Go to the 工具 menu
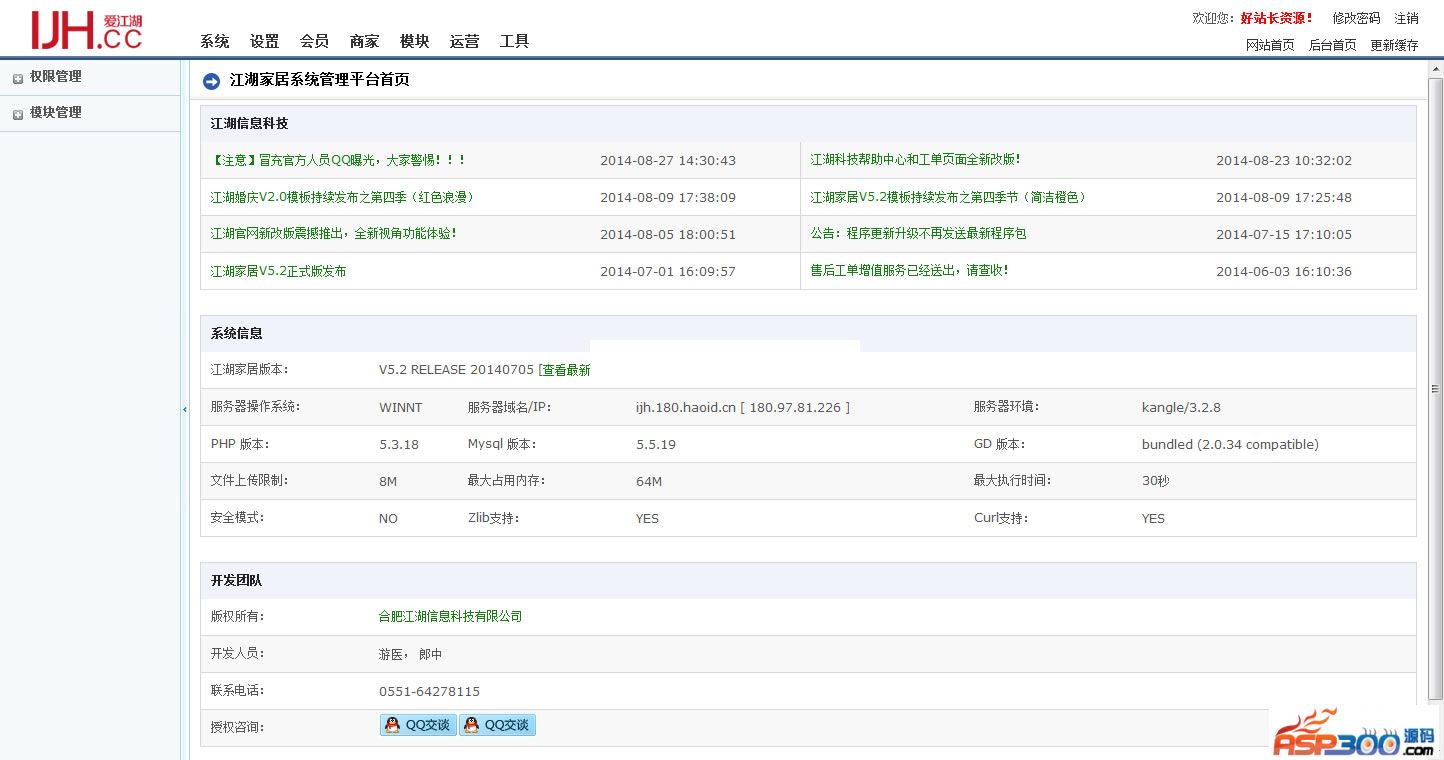This screenshot has height=760, width=1444. click(514, 41)
